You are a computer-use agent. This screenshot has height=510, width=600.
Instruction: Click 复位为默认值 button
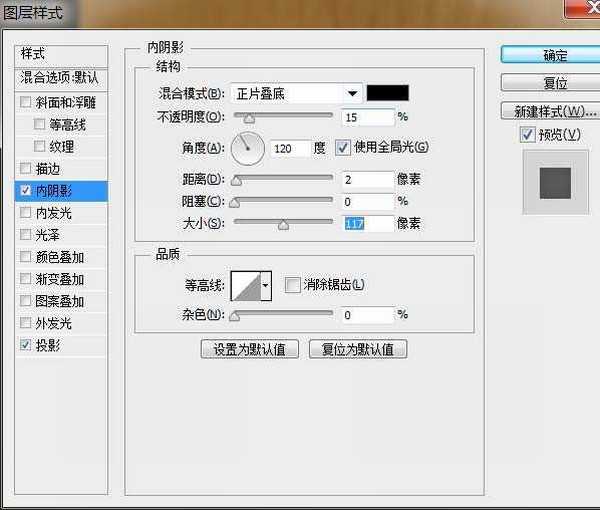click(x=358, y=350)
